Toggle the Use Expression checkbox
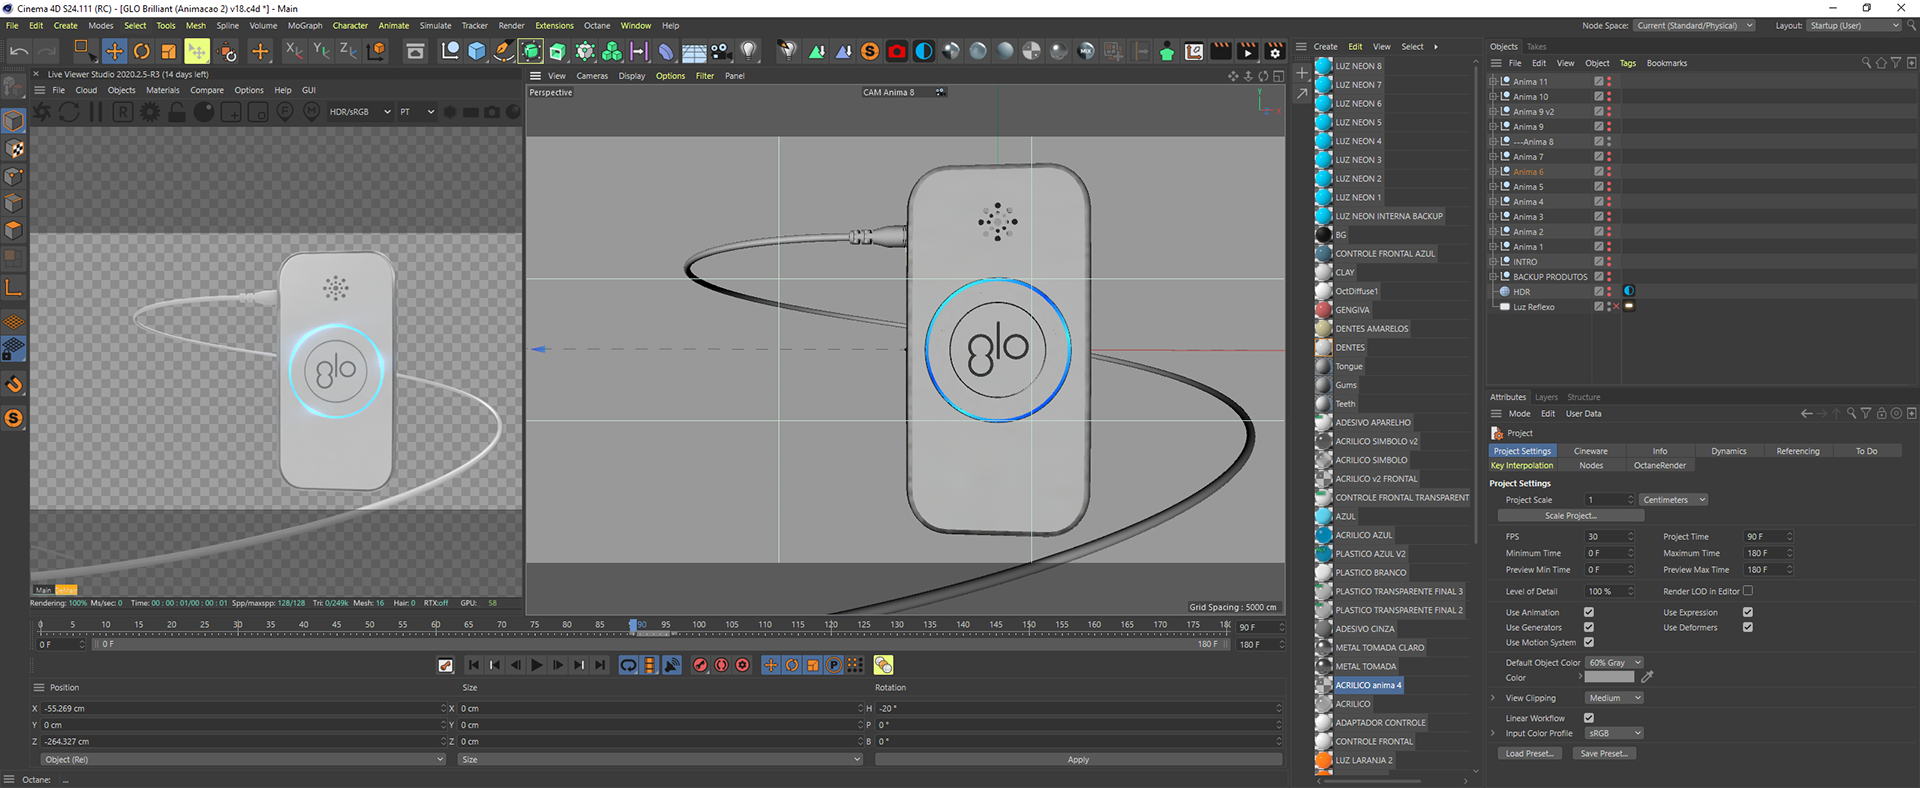The height and width of the screenshot is (788, 1920). (x=1747, y=612)
